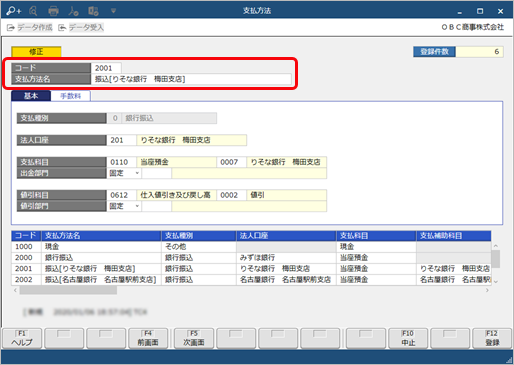Click the 値引部門 code input box
The image size is (514, 365).
[x=157, y=206]
